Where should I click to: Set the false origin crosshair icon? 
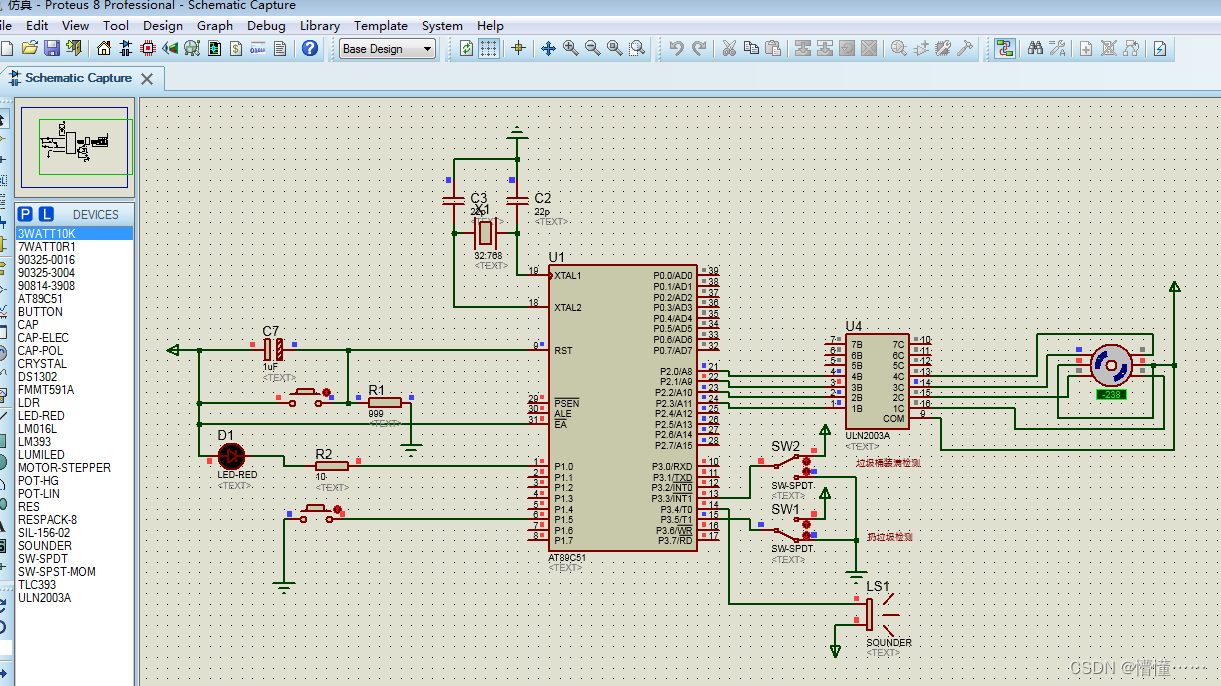point(518,48)
